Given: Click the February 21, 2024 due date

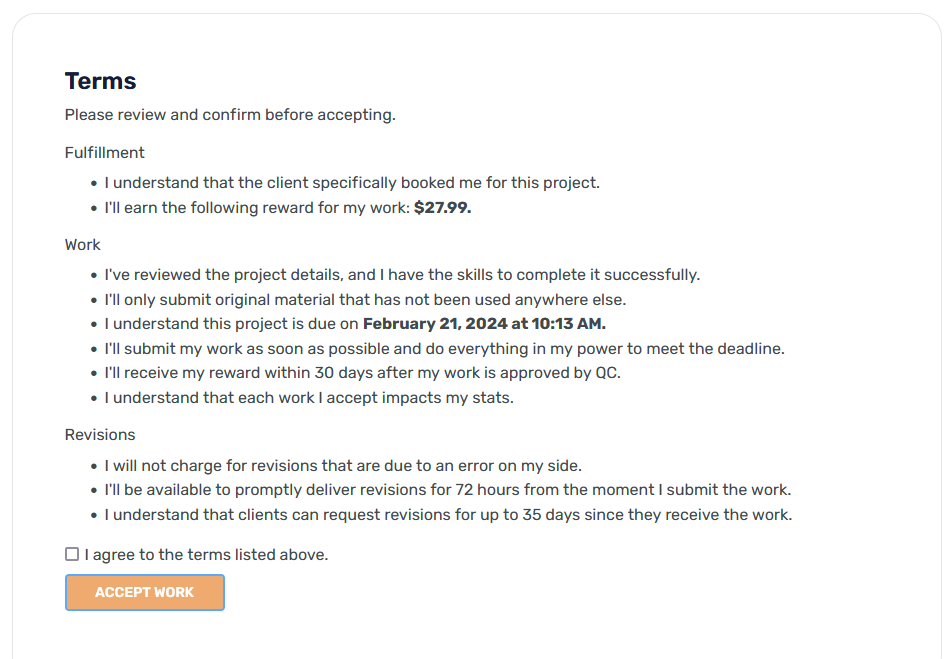Looking at the screenshot, I should click(484, 324).
